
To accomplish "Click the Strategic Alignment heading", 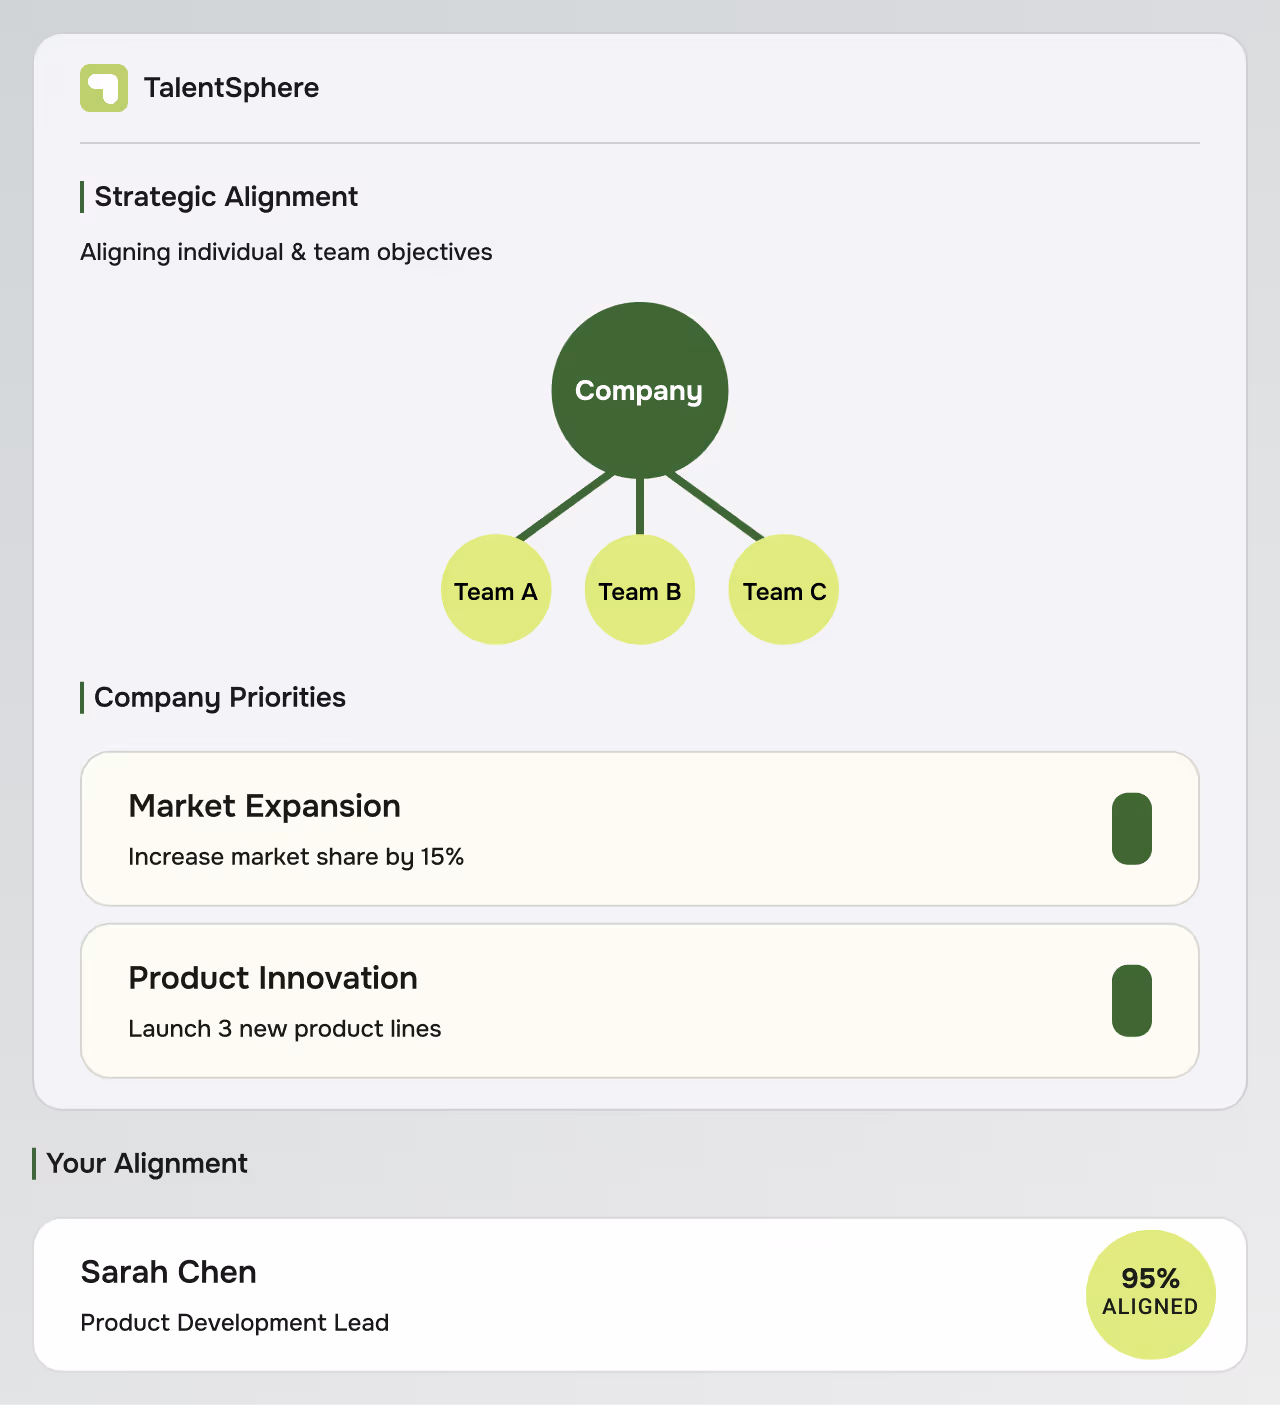I will (x=226, y=197).
